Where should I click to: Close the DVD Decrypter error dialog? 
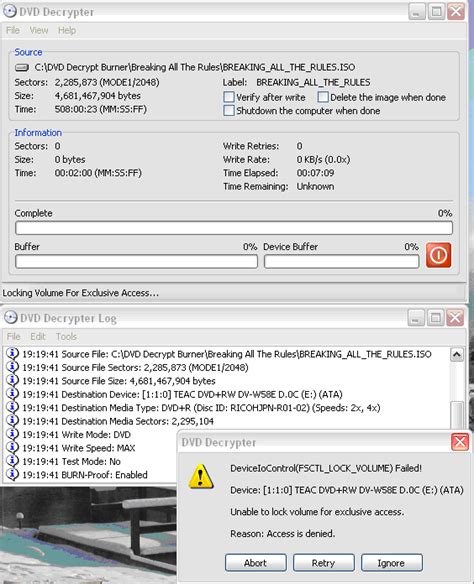459,442
